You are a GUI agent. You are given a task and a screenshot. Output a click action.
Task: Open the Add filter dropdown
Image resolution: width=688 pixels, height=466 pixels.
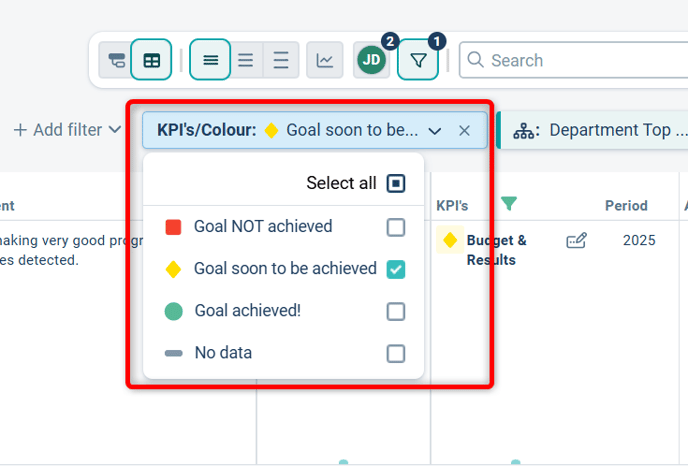click(67, 130)
